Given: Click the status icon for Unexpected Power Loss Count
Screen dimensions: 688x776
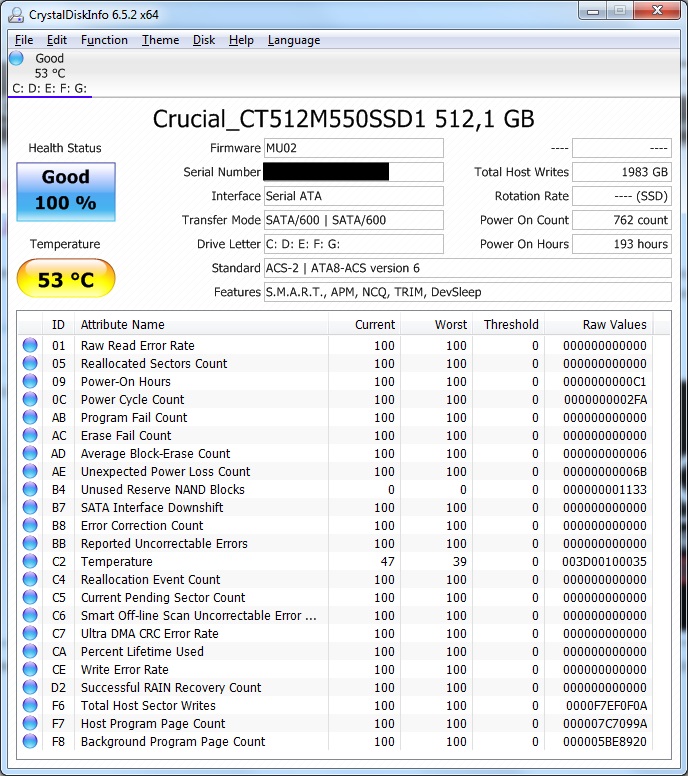Looking at the screenshot, I should coord(30,471).
